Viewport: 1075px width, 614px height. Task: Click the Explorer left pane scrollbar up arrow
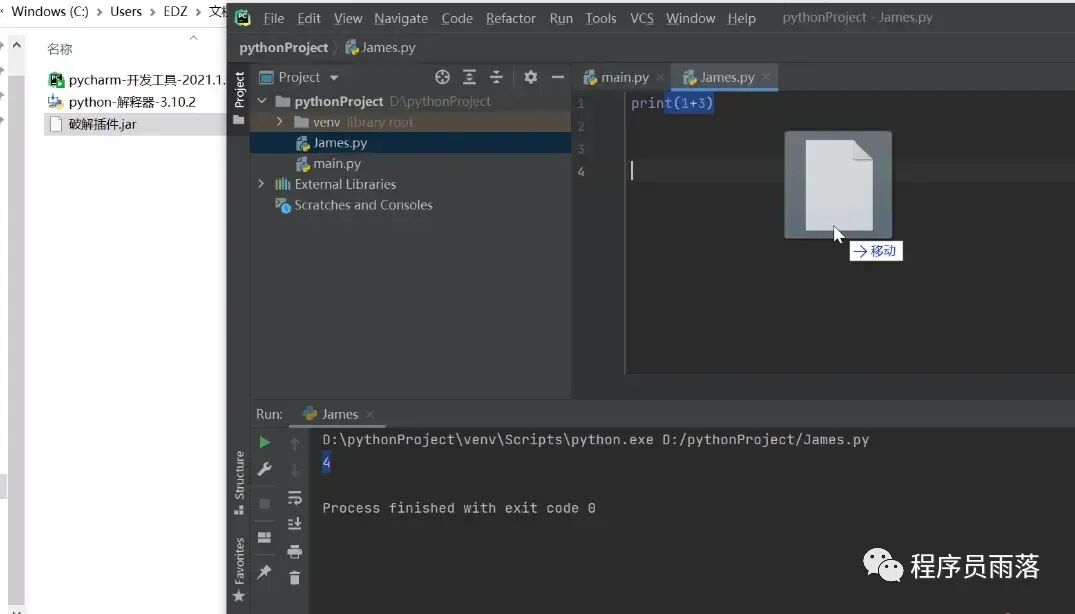[16, 45]
